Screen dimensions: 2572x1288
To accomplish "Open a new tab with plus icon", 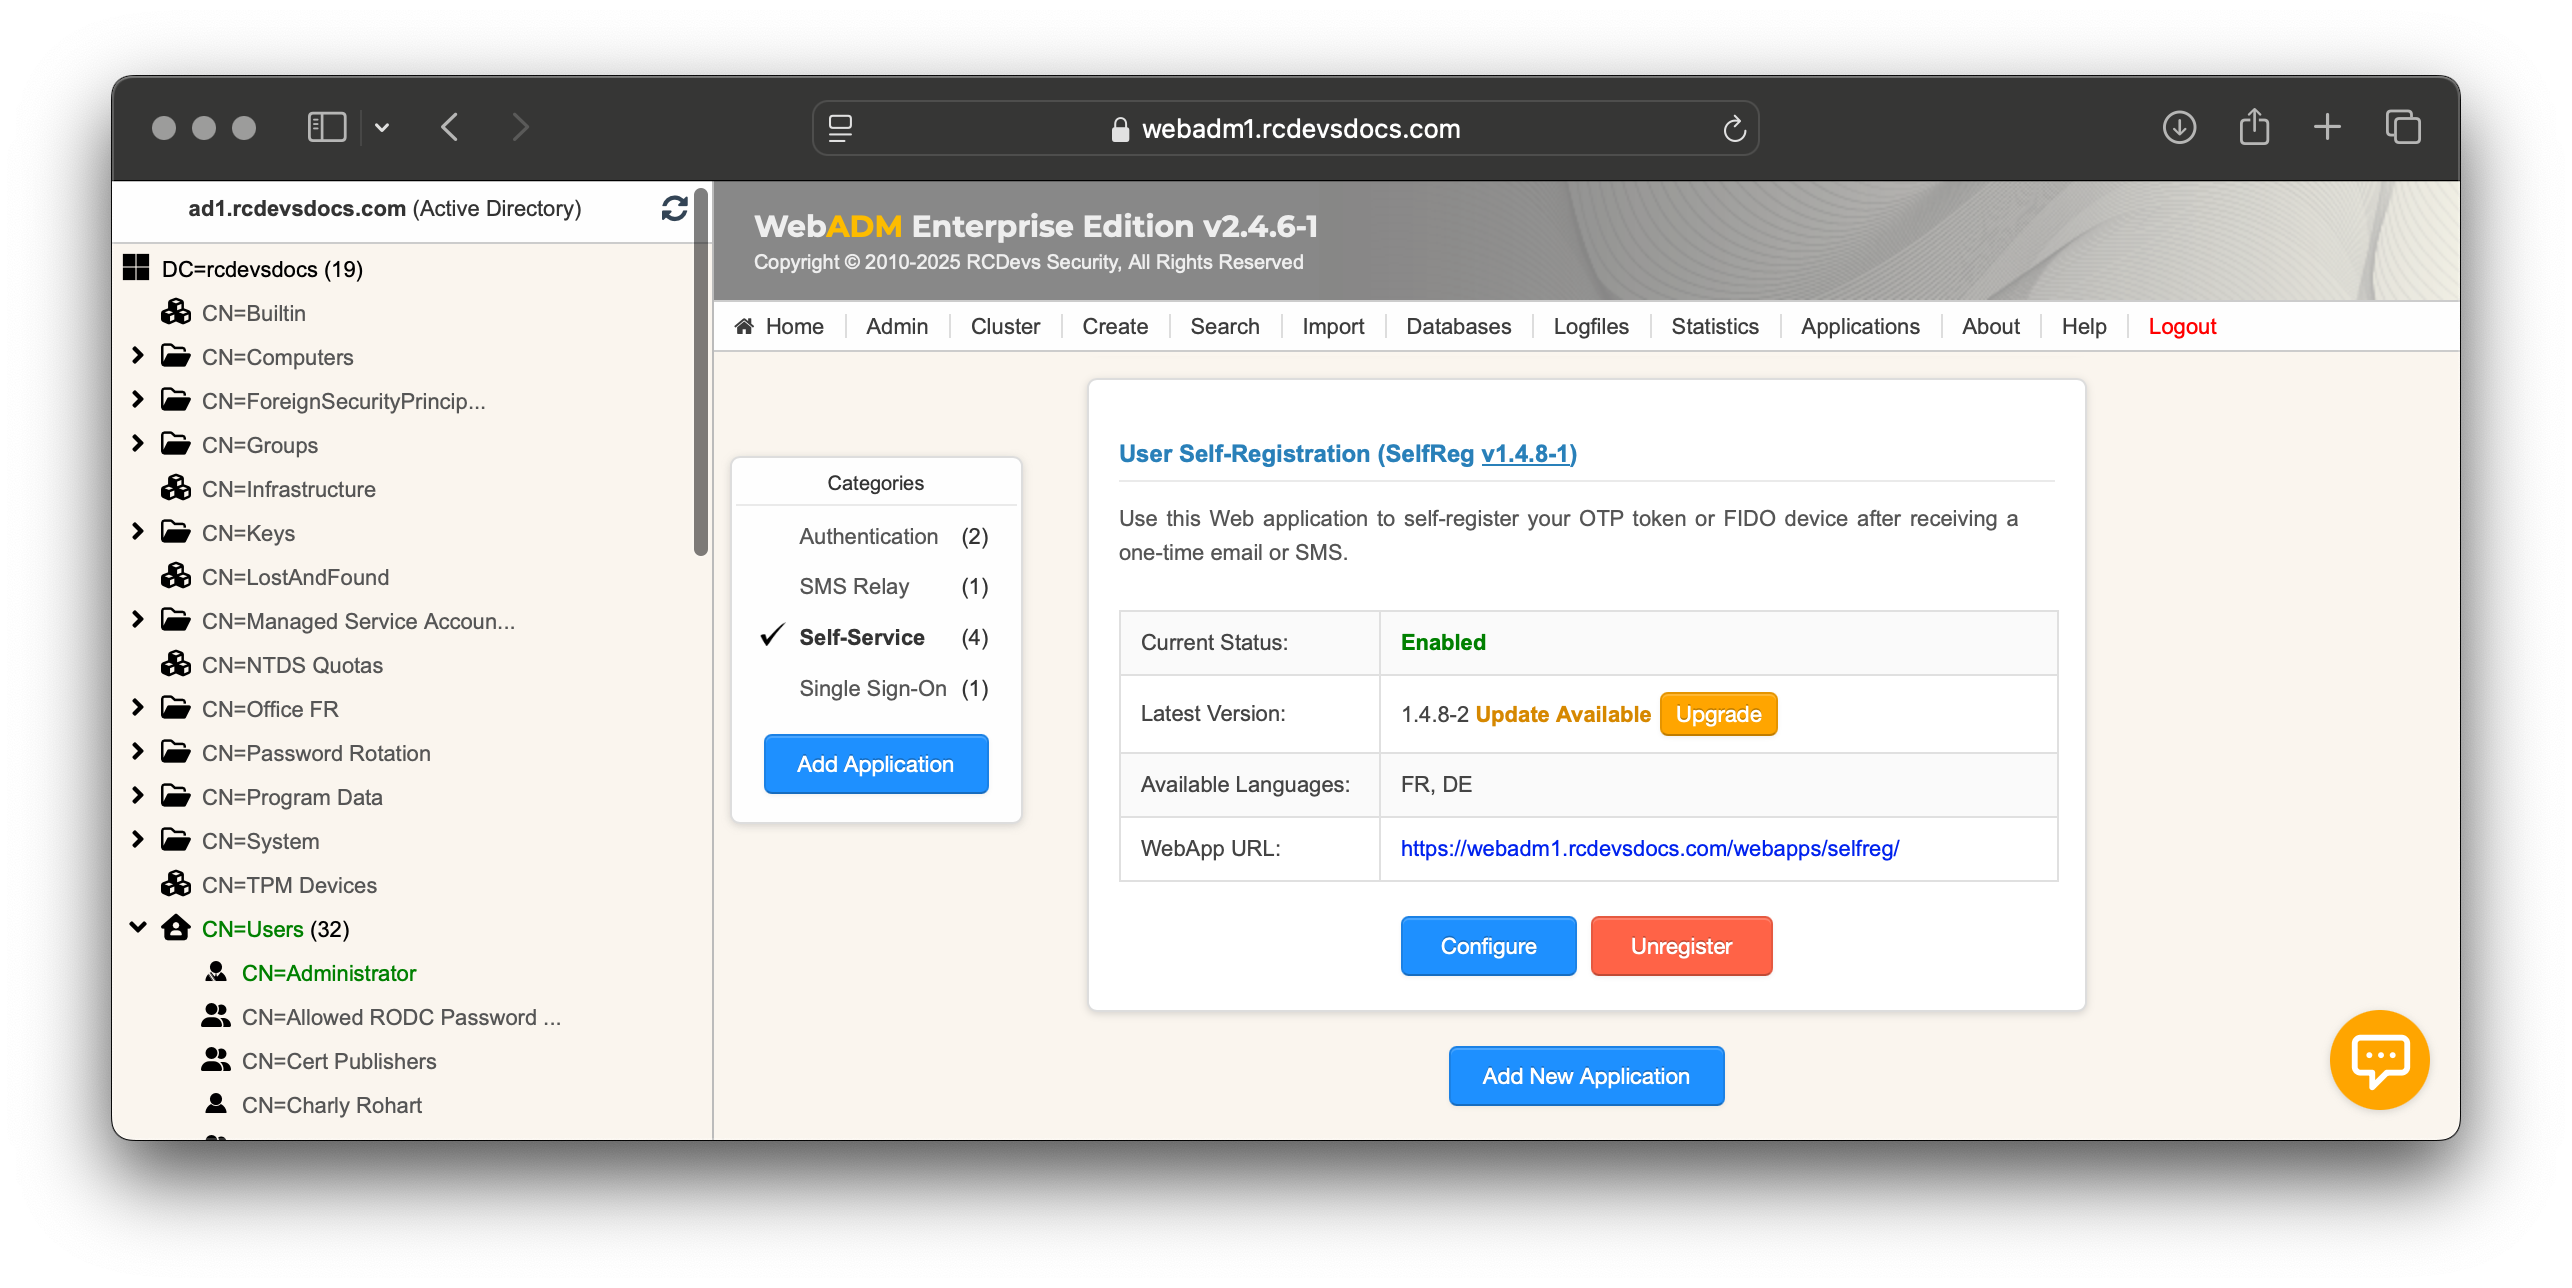I will coord(2327,127).
